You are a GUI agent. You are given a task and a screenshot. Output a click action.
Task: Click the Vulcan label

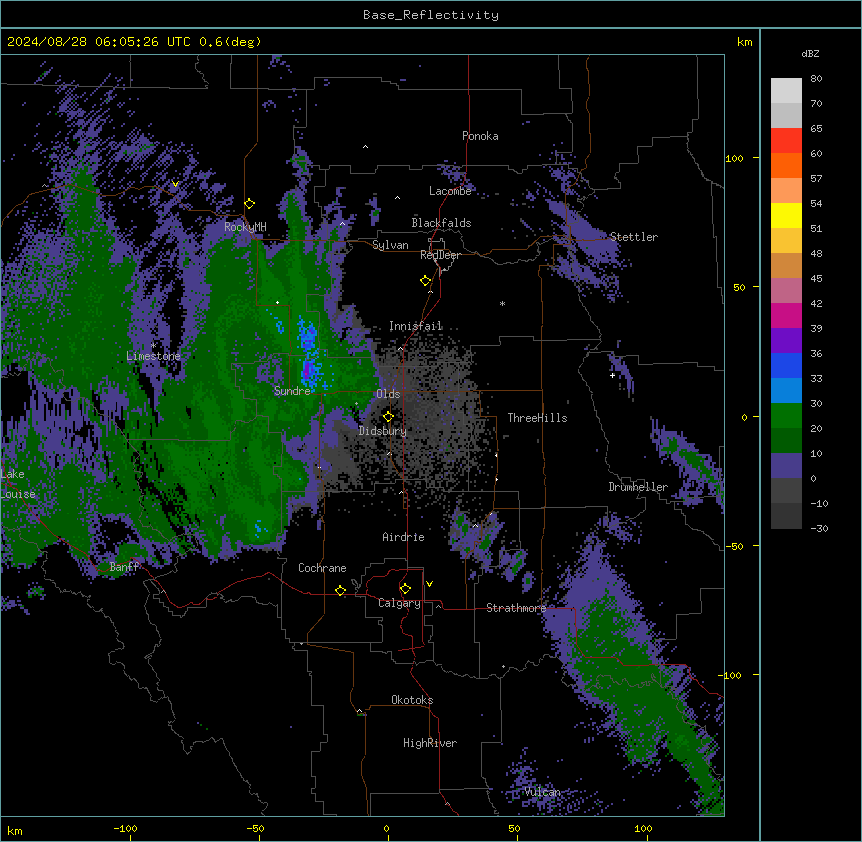point(543,792)
